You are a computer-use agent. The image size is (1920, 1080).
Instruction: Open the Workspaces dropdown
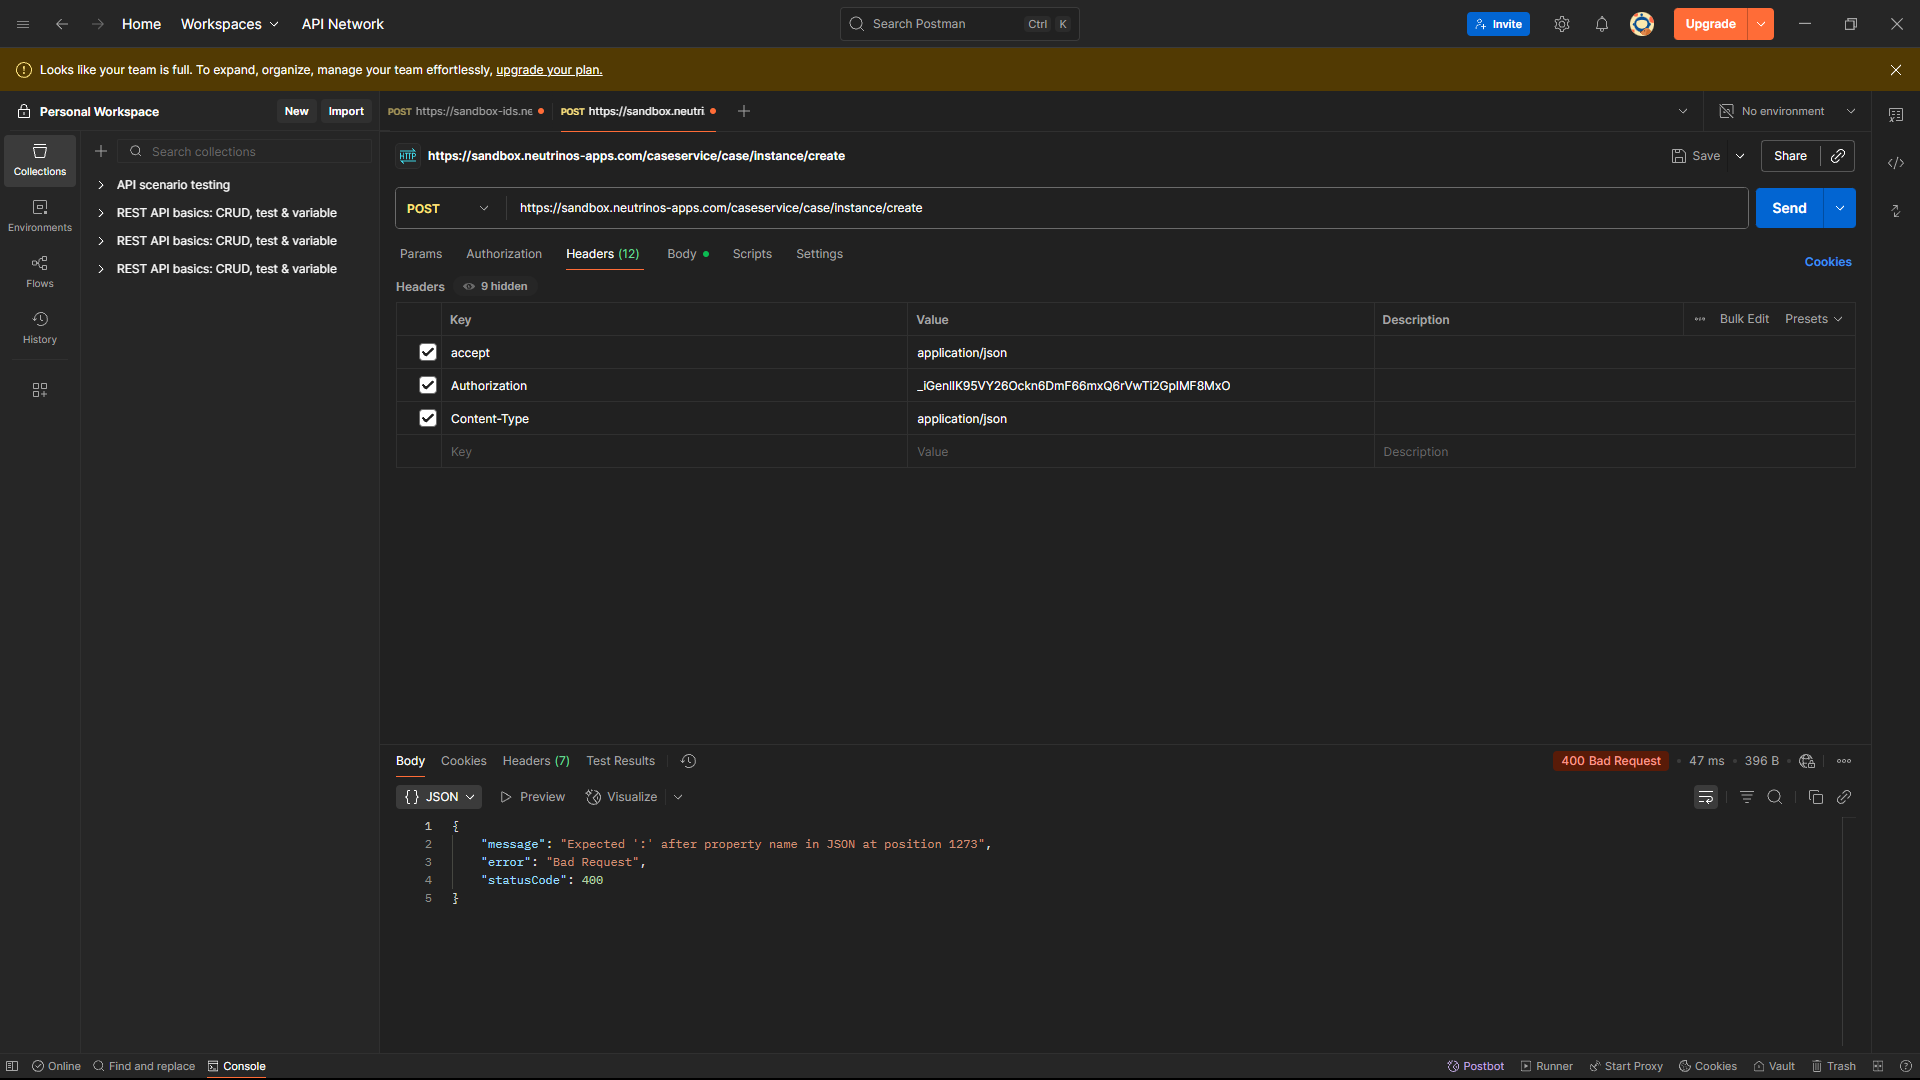coord(229,24)
